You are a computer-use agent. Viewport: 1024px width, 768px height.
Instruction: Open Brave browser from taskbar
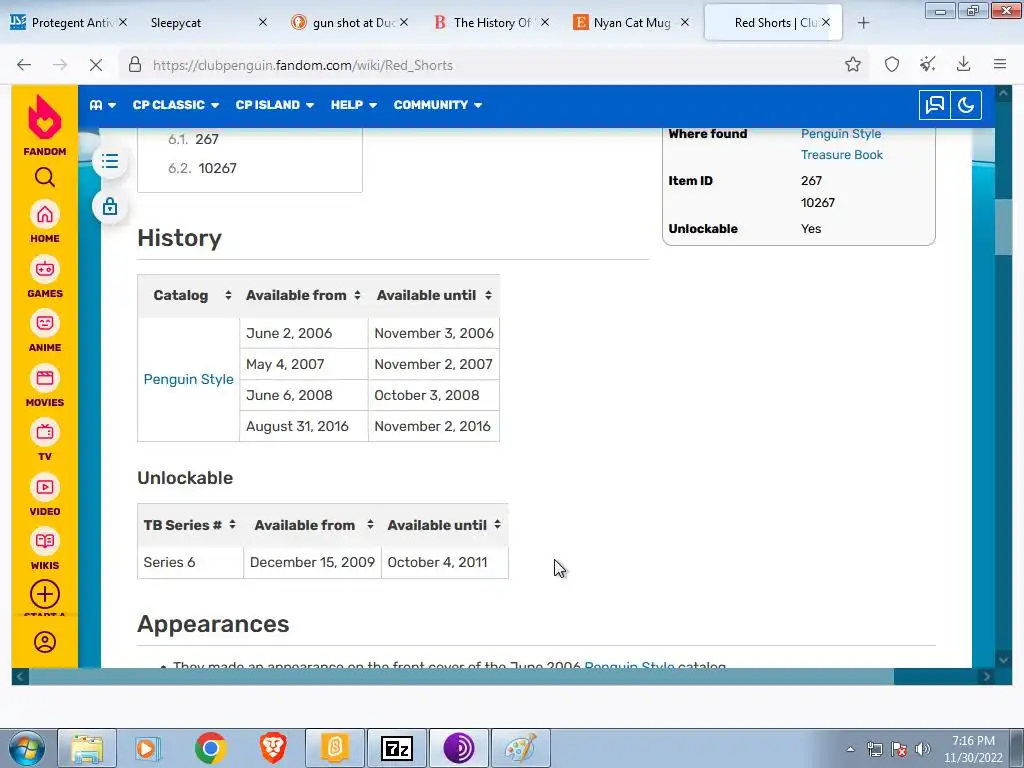pos(273,748)
